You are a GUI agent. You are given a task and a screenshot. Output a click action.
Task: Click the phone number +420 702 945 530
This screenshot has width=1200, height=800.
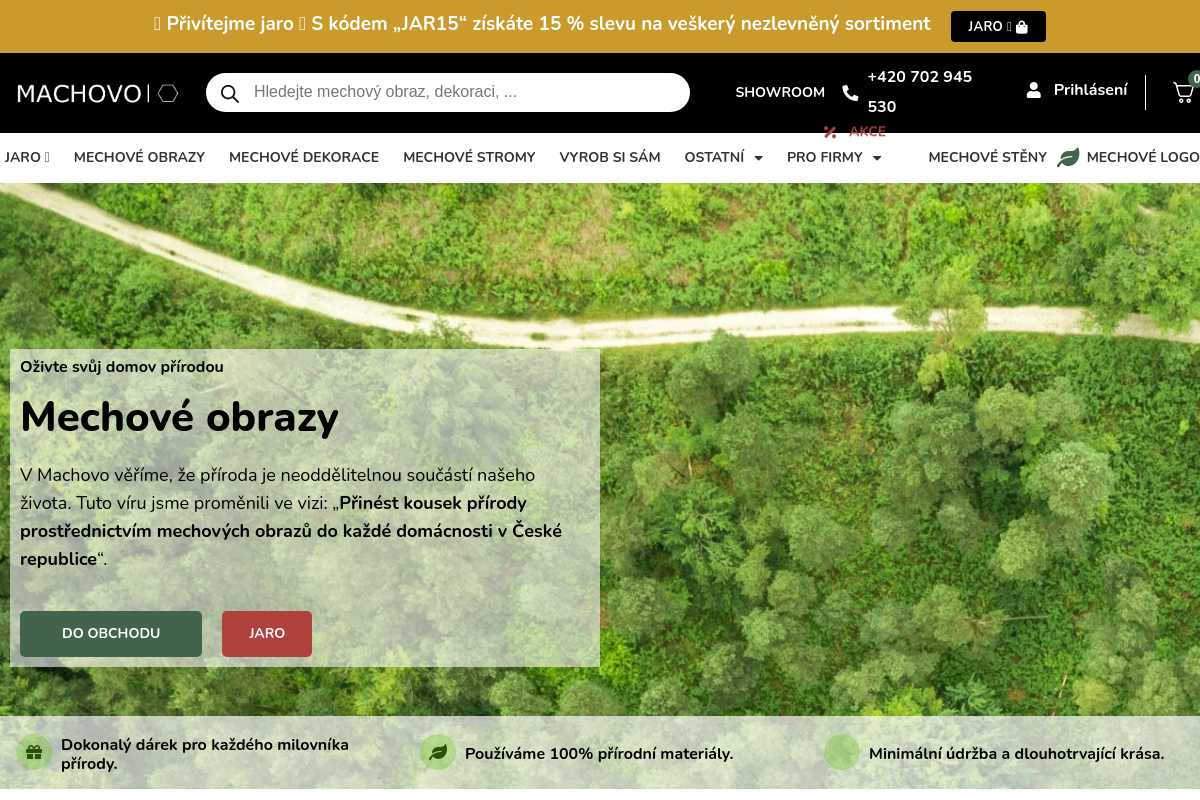click(x=920, y=92)
